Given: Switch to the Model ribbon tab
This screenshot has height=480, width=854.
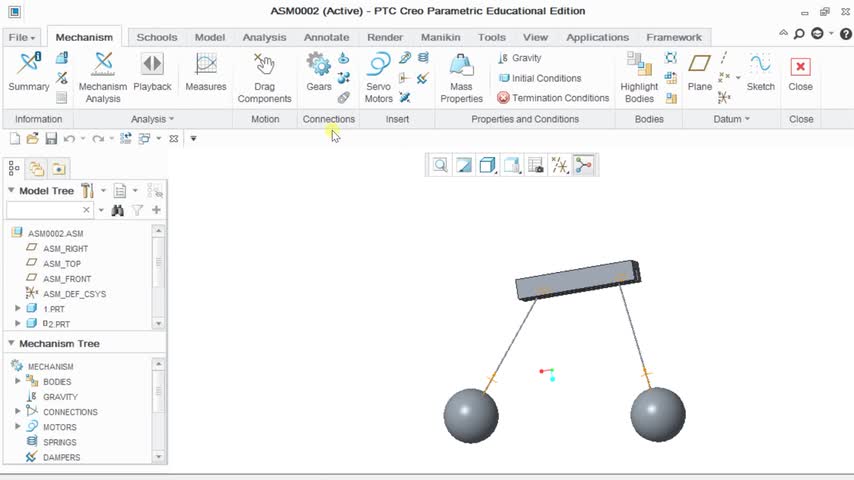Looking at the screenshot, I should click(x=210, y=37).
